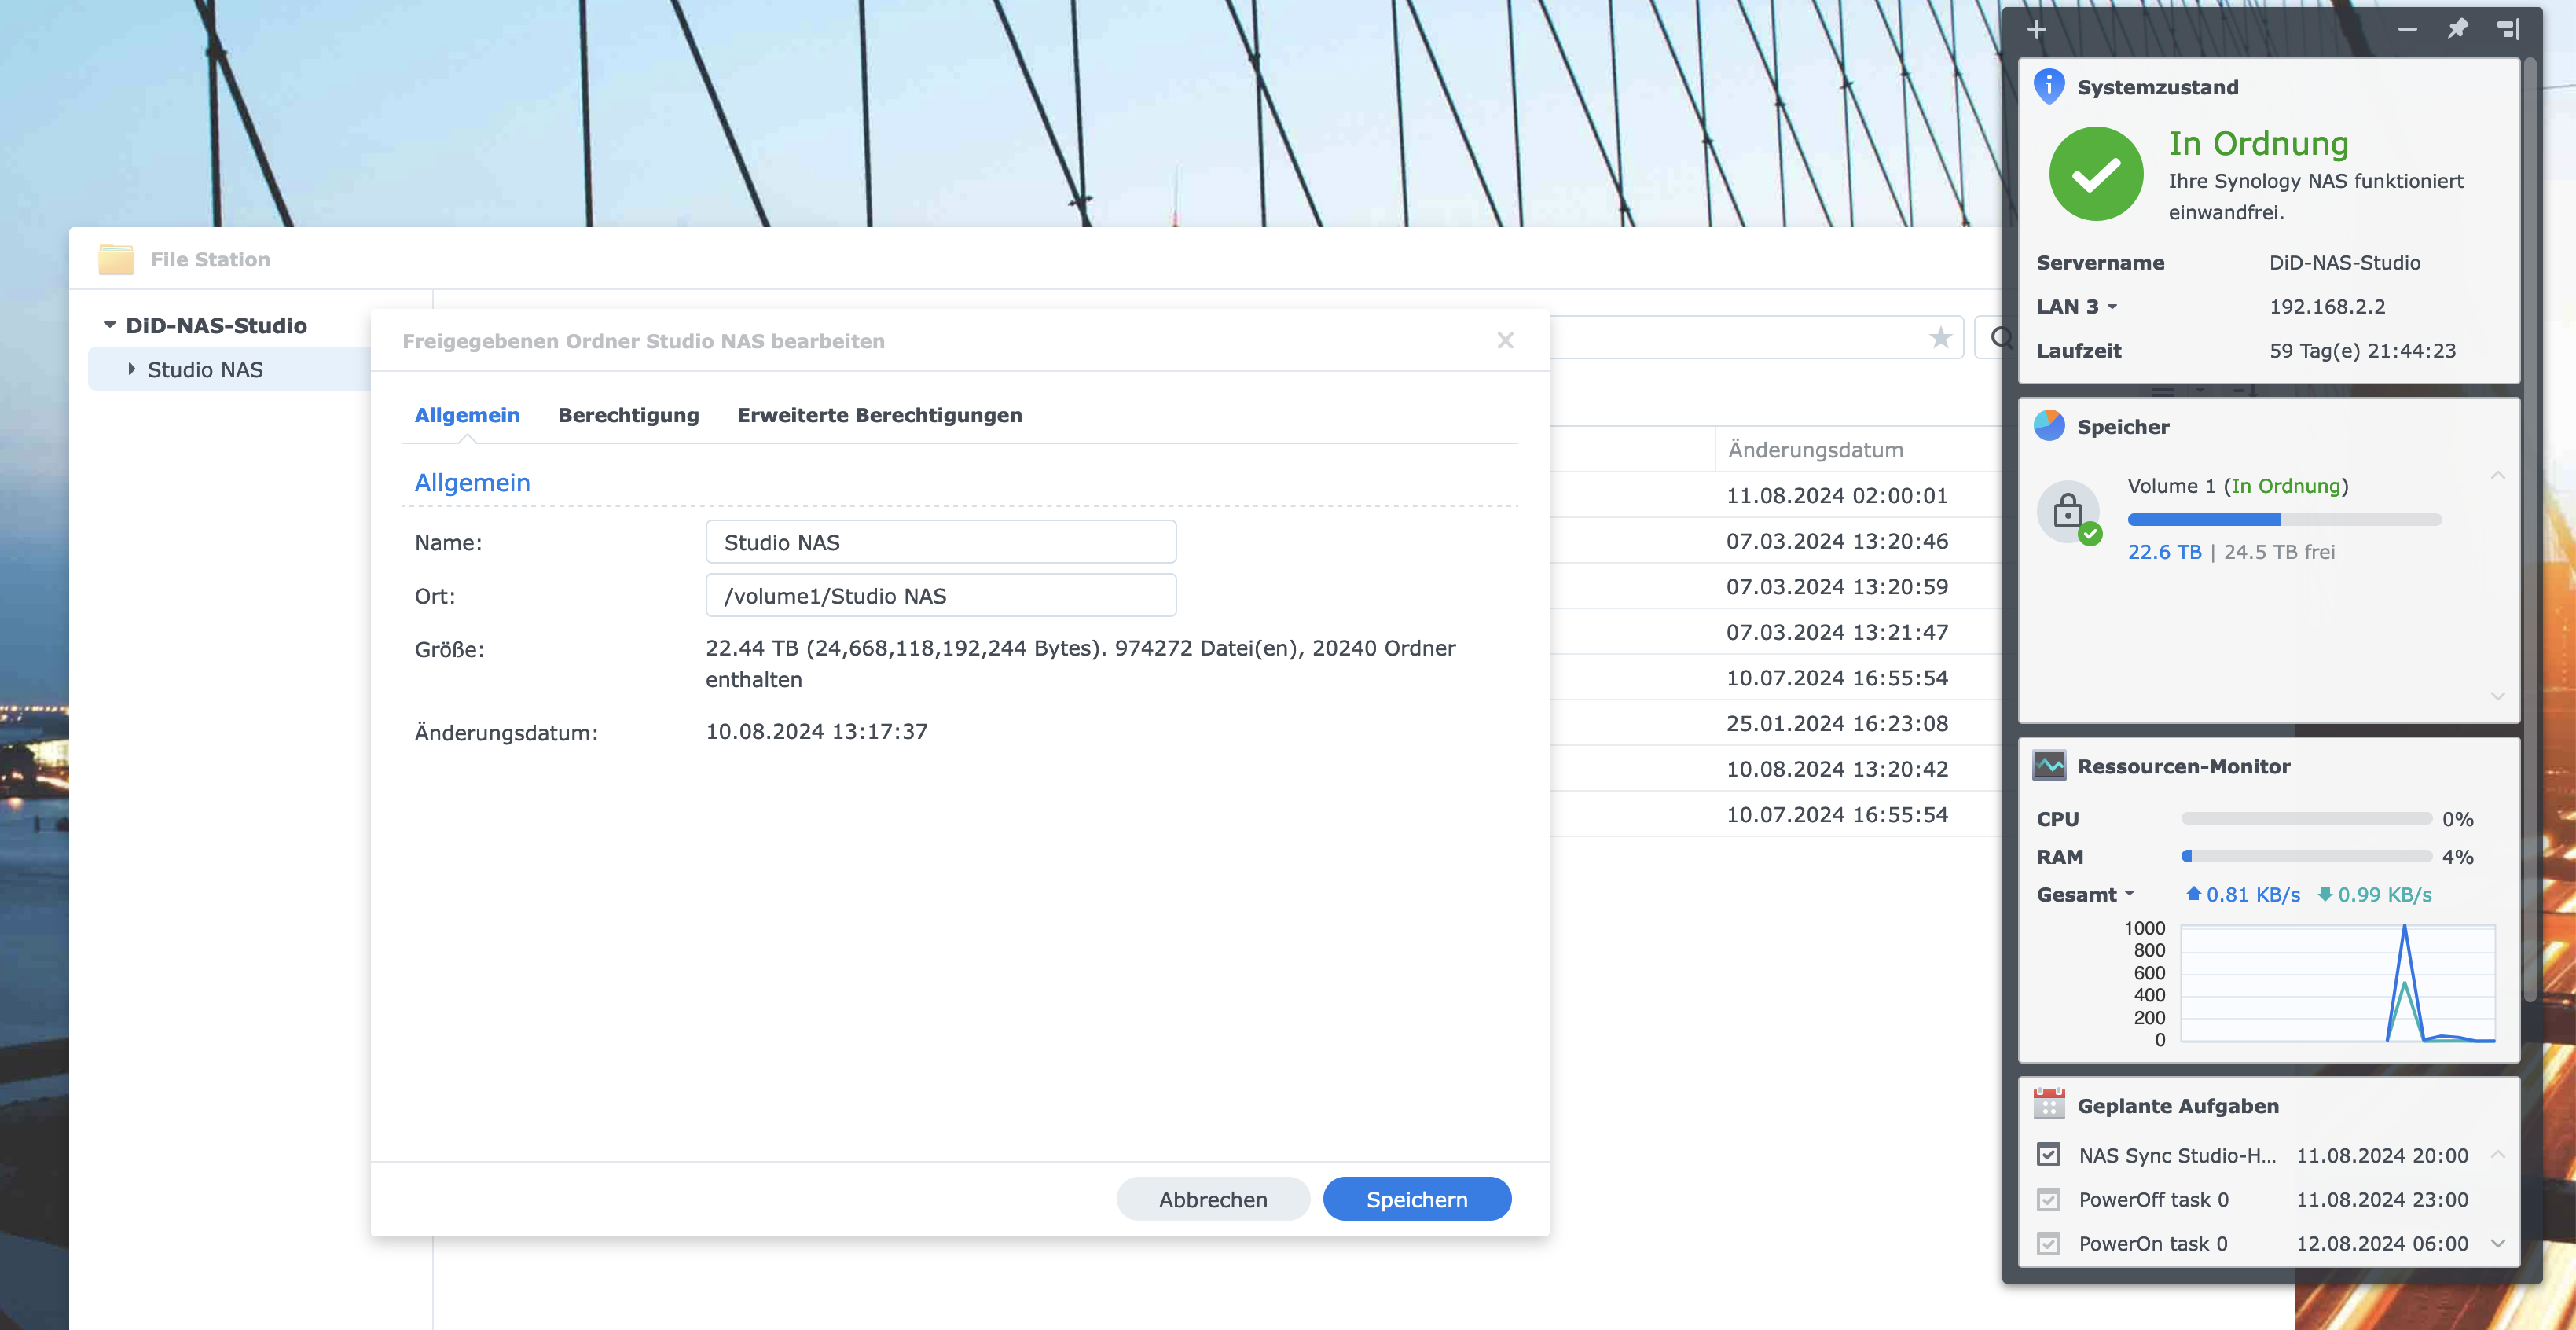Screen dimensions: 2576x1330
Task: Click the Volume 1 lock status icon
Action: pyautogui.click(x=2068, y=513)
